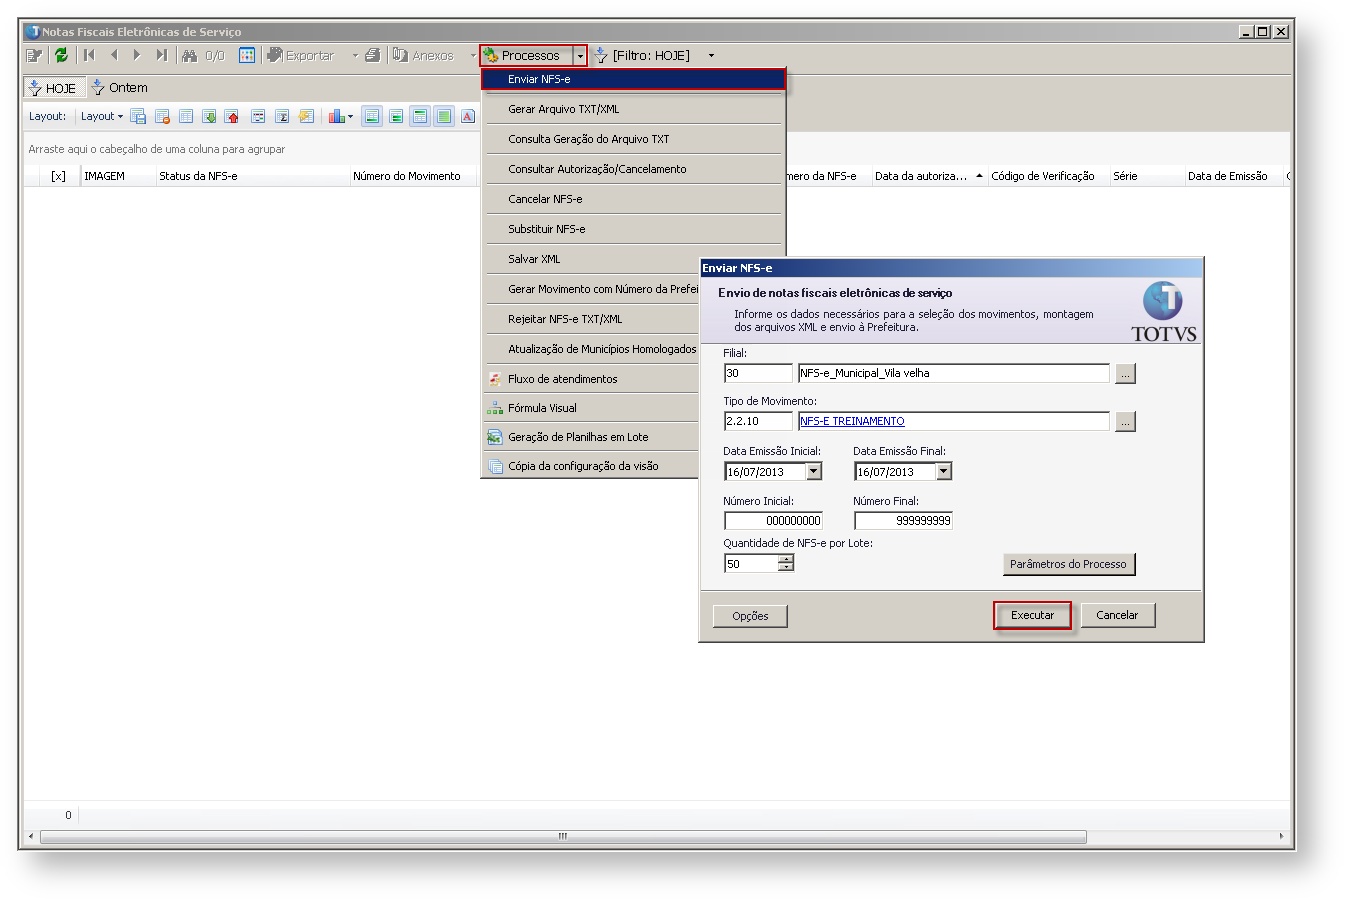Delete layout using the grid icon with red mark
1345x900 pixels.
[x=162, y=117]
